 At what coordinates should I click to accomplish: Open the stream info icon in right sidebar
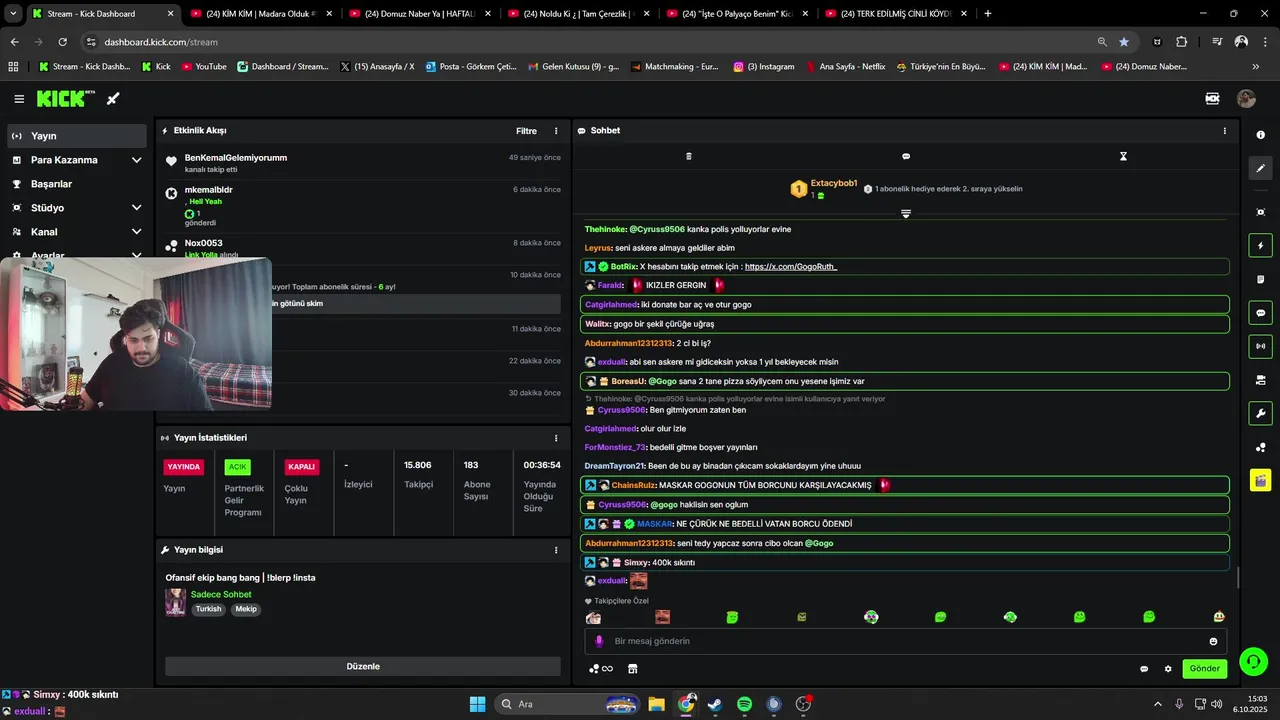click(x=1260, y=135)
